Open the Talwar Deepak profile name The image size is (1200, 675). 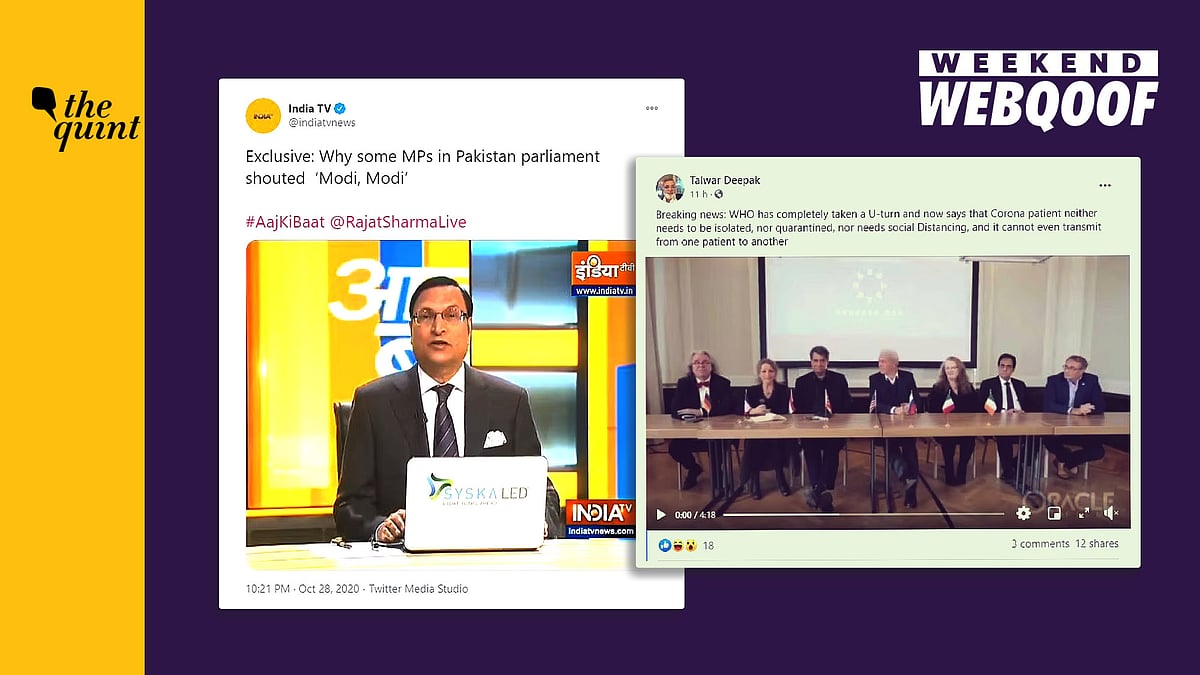tap(724, 181)
